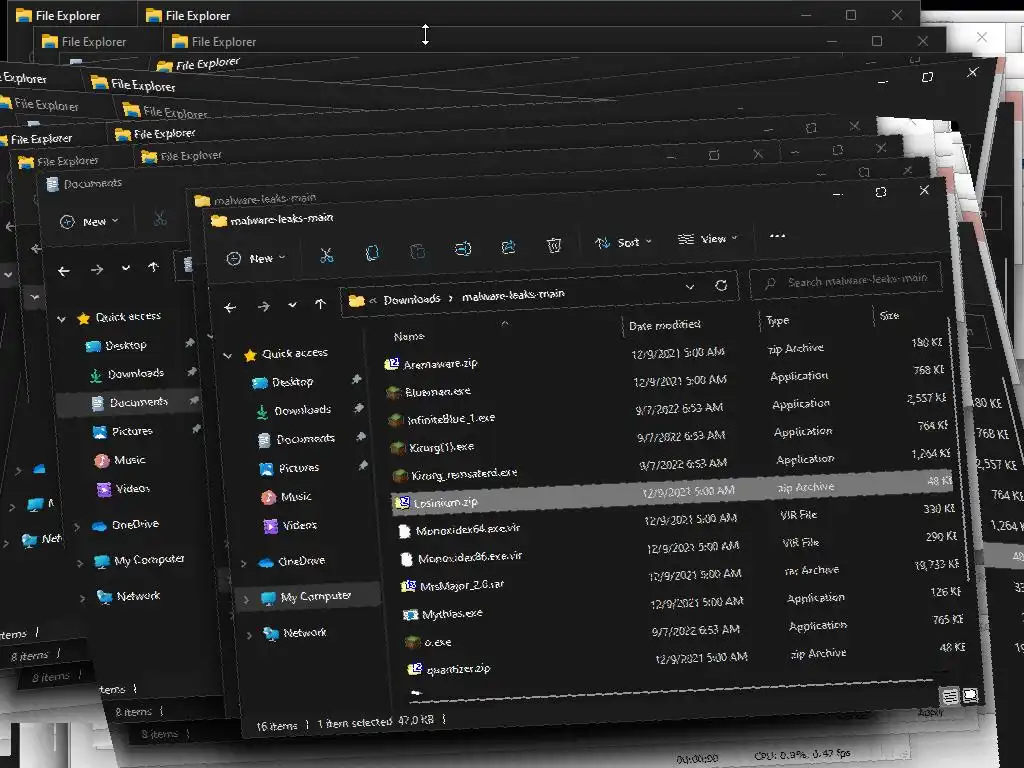This screenshot has height=768, width=1024.
Task: Click the horizontal scrollbar under the file list
Action: coord(673,692)
